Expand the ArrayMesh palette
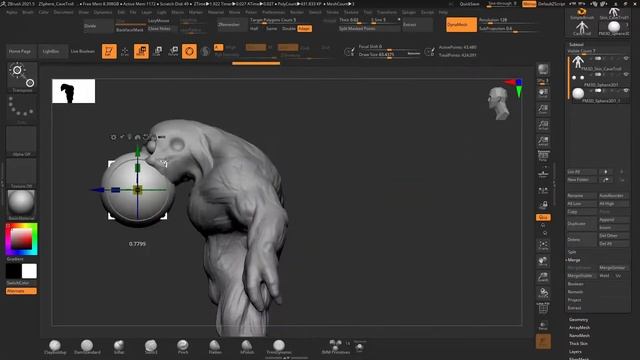This screenshot has width=640, height=360. (x=580, y=328)
